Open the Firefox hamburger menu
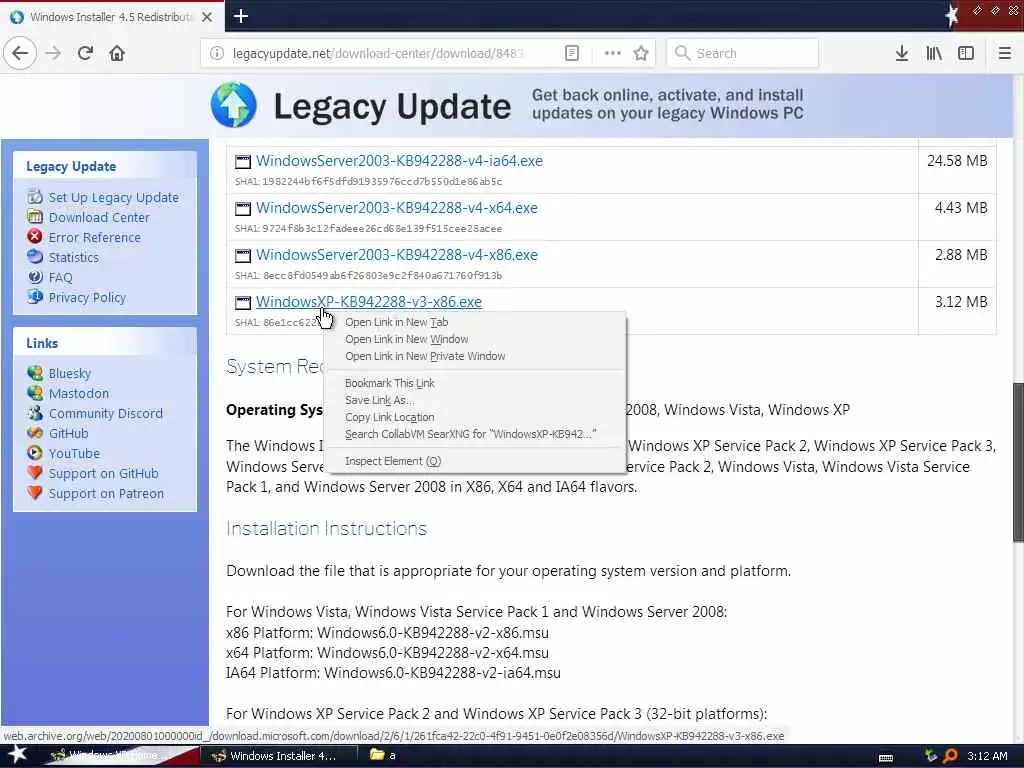Image resolution: width=1024 pixels, height=768 pixels. coord(1004,53)
